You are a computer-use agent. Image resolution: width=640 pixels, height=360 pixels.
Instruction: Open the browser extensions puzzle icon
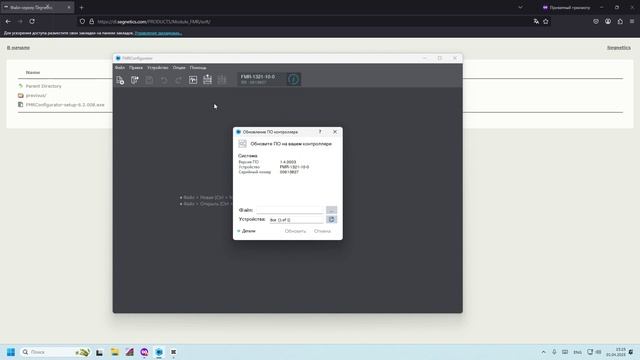click(x=620, y=21)
